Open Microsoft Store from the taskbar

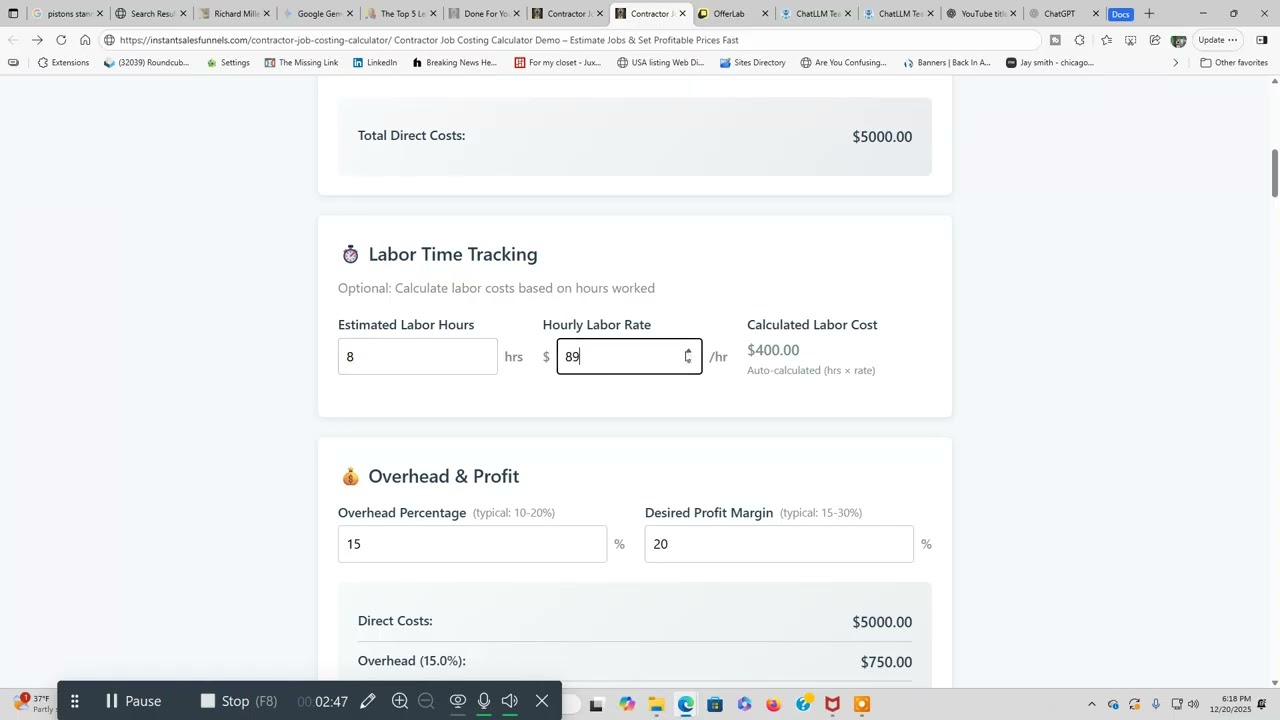coord(715,705)
